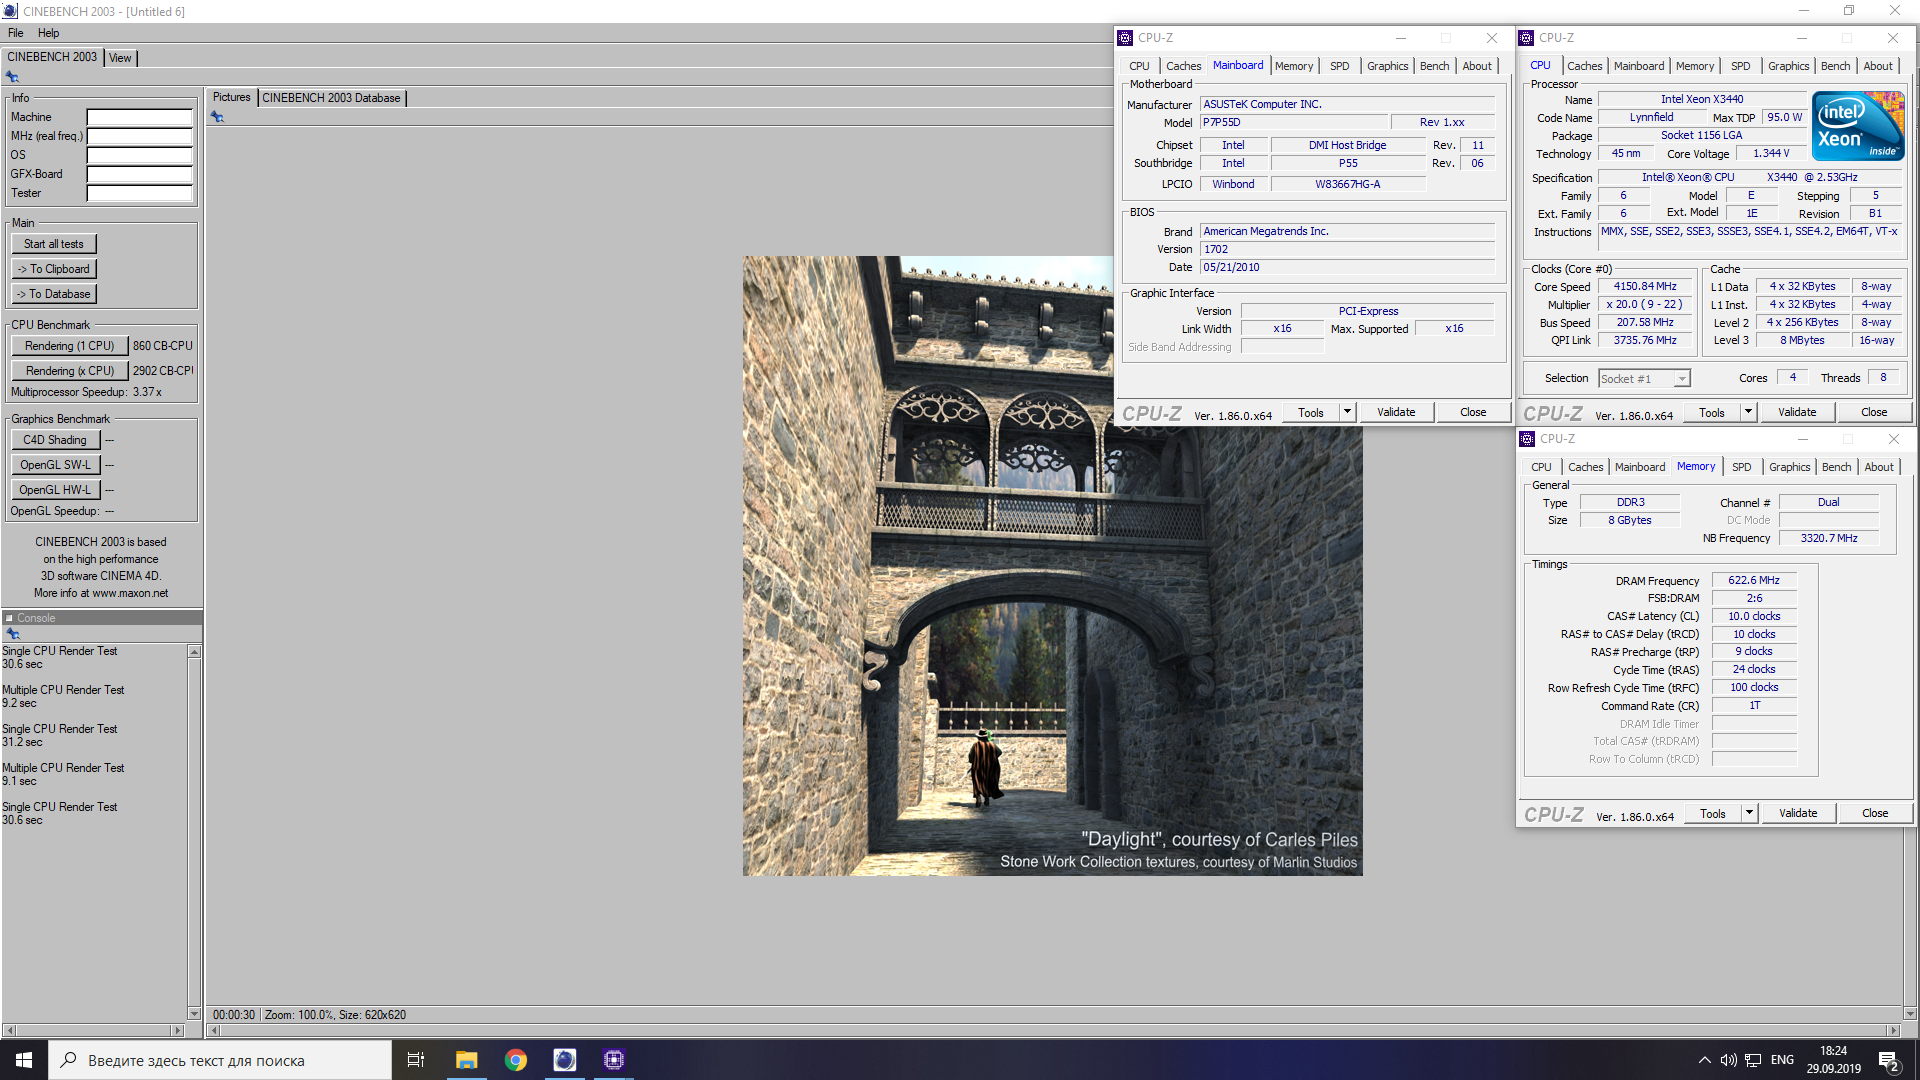Run the C4D Shading test

pos(55,440)
